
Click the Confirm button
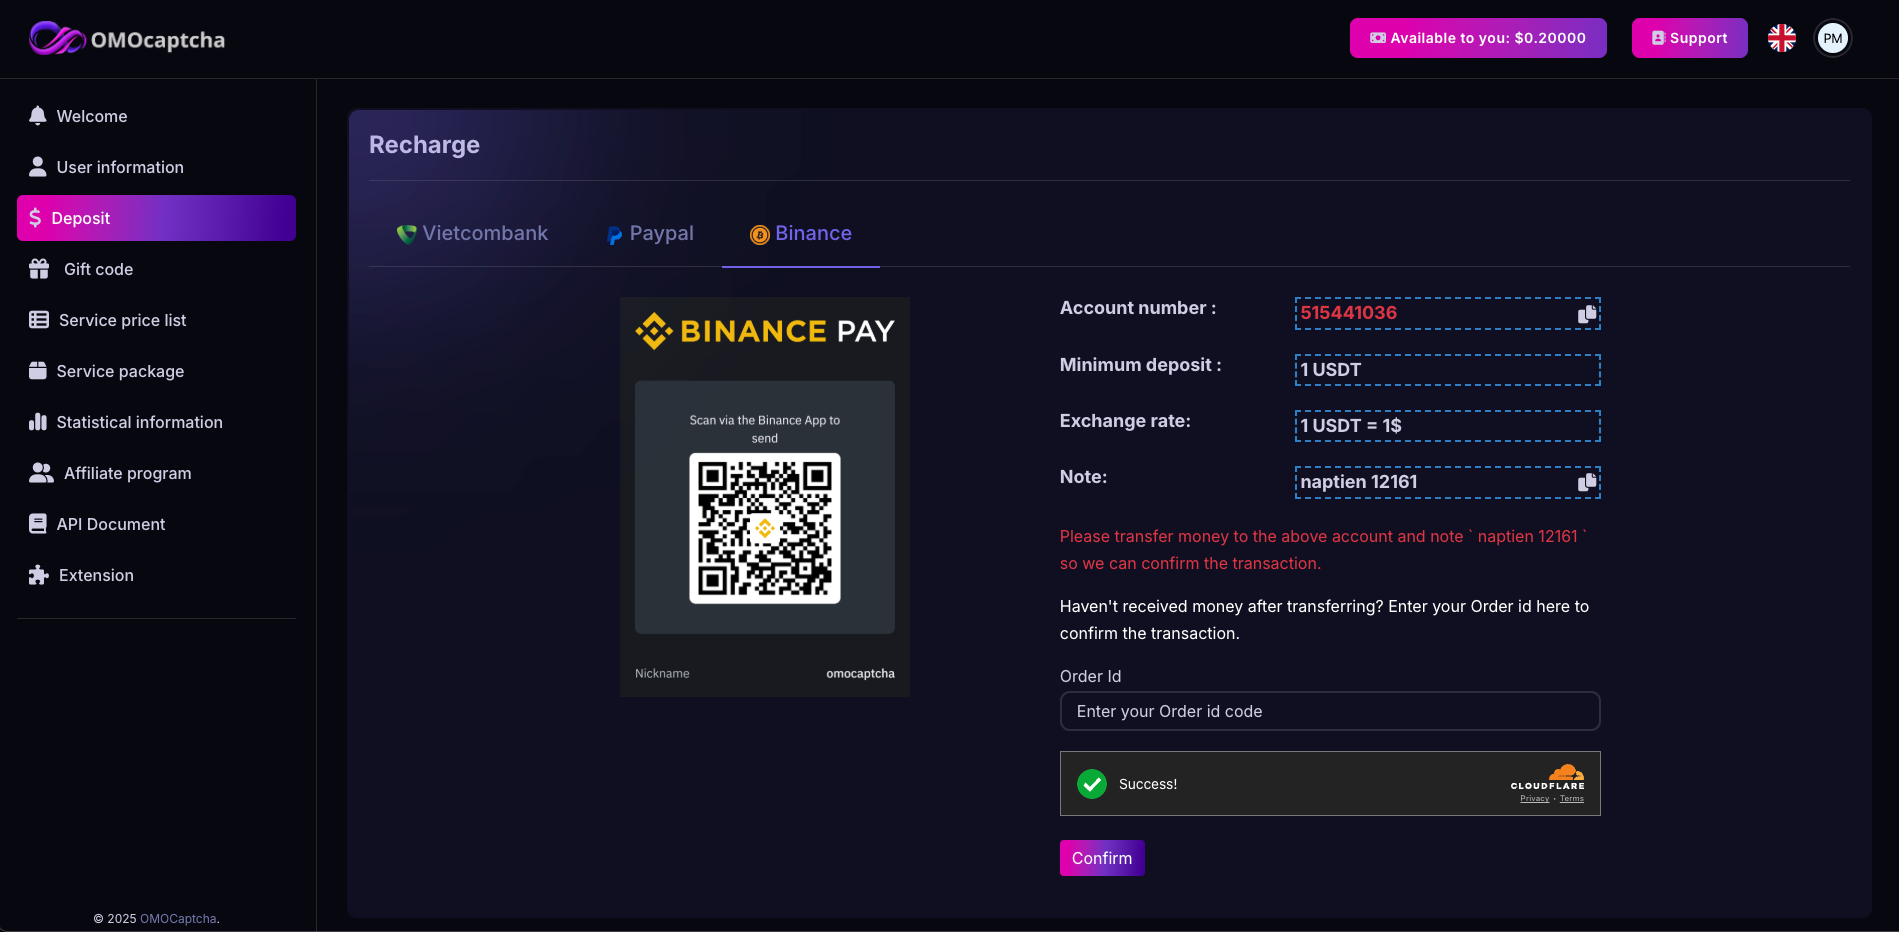(1102, 858)
